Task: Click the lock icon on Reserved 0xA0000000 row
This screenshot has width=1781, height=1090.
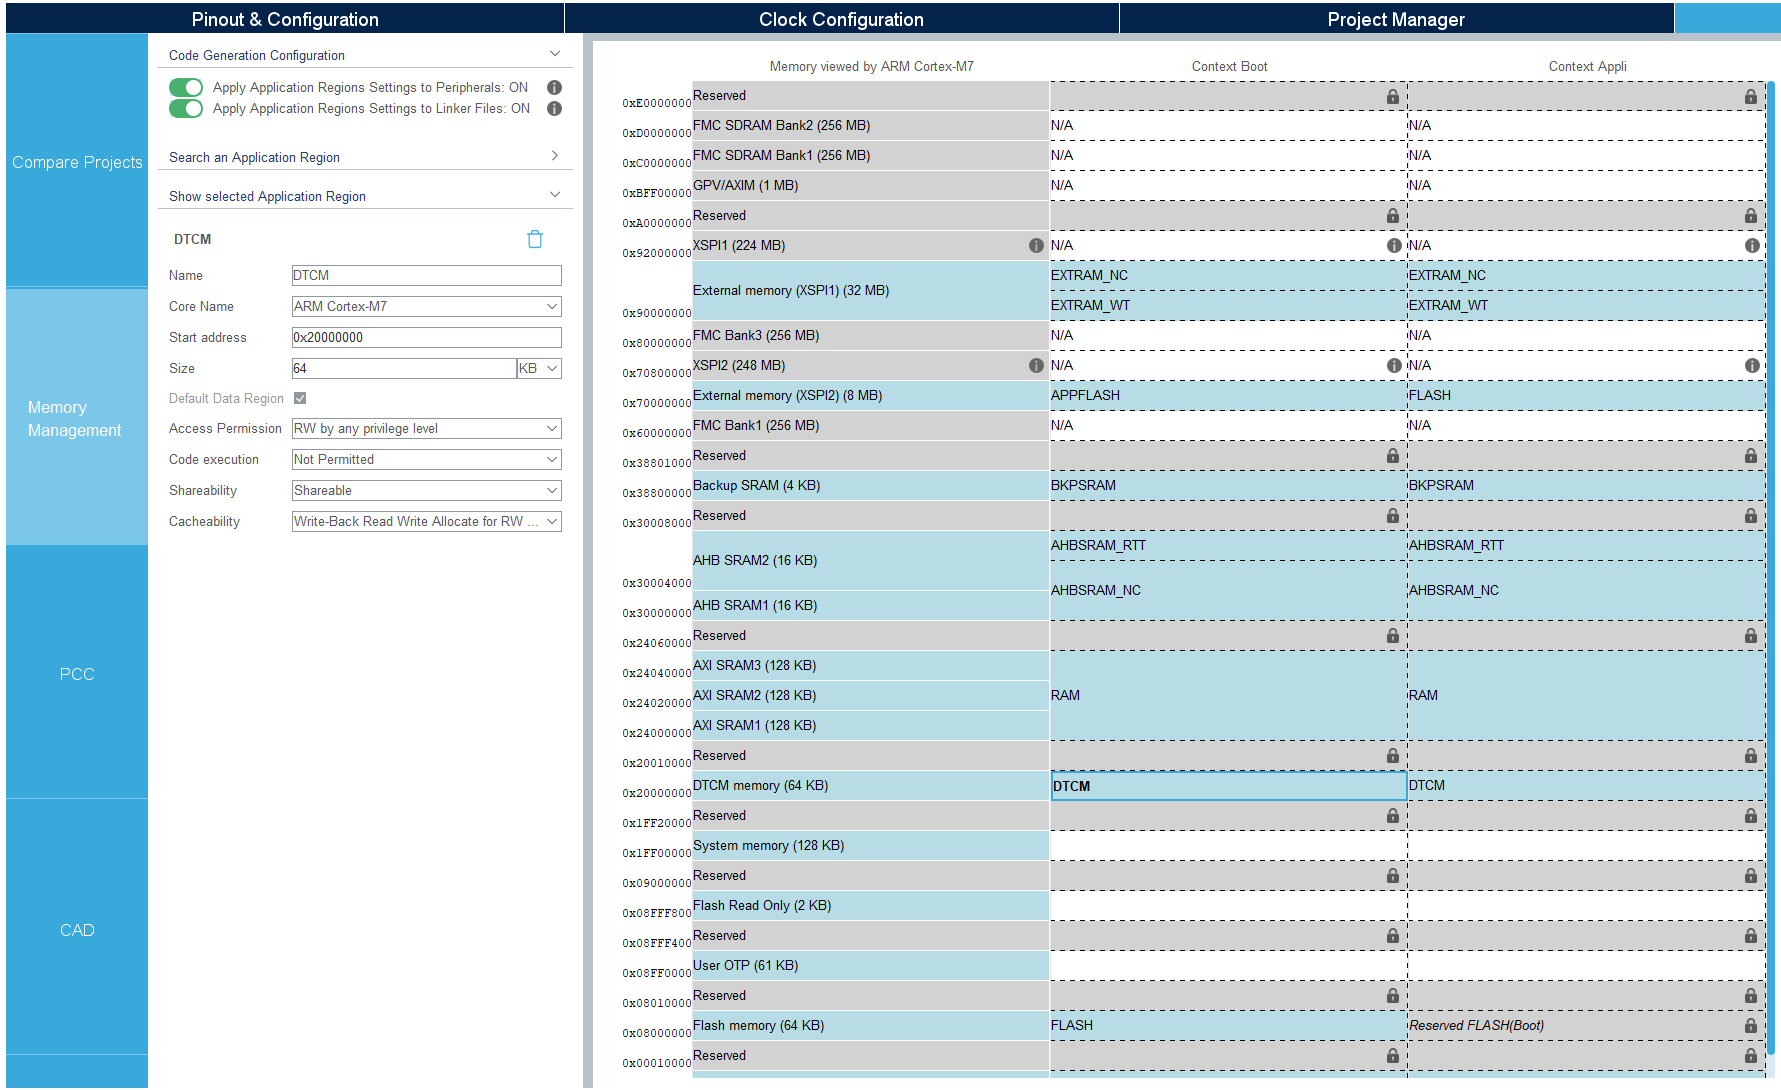Action: 1392,215
